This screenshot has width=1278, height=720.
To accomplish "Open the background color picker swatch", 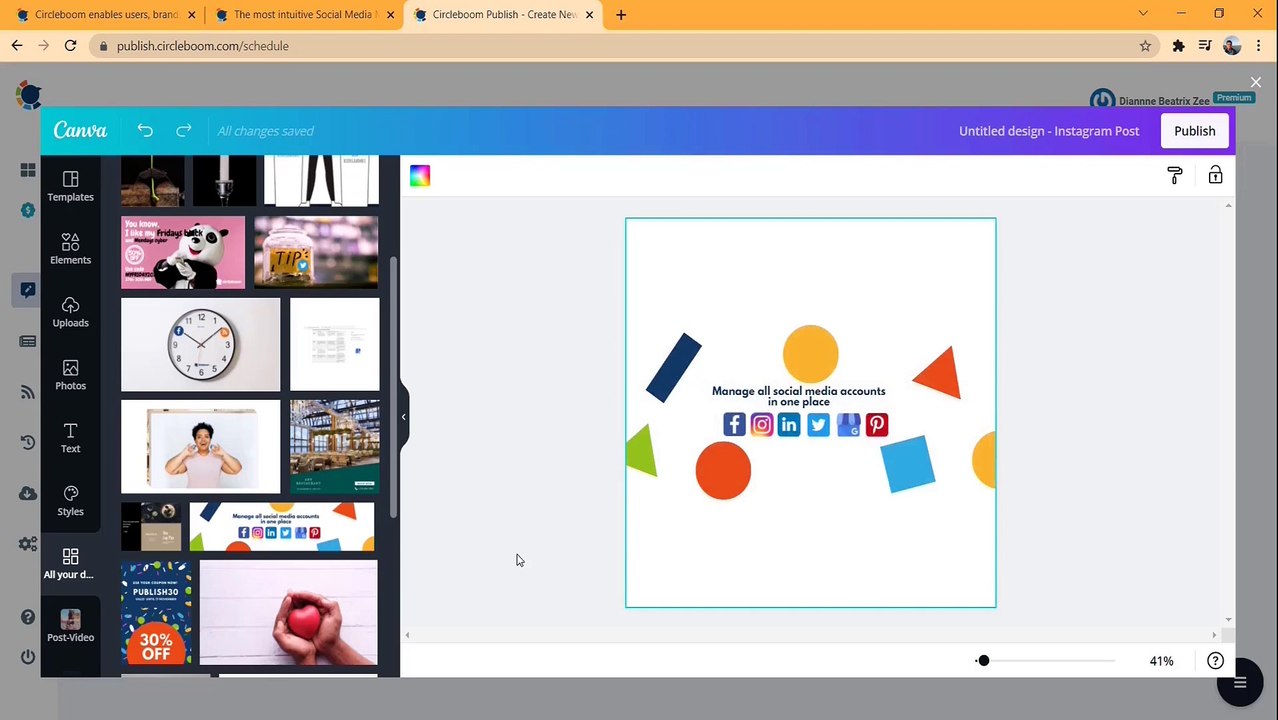I will point(420,176).
